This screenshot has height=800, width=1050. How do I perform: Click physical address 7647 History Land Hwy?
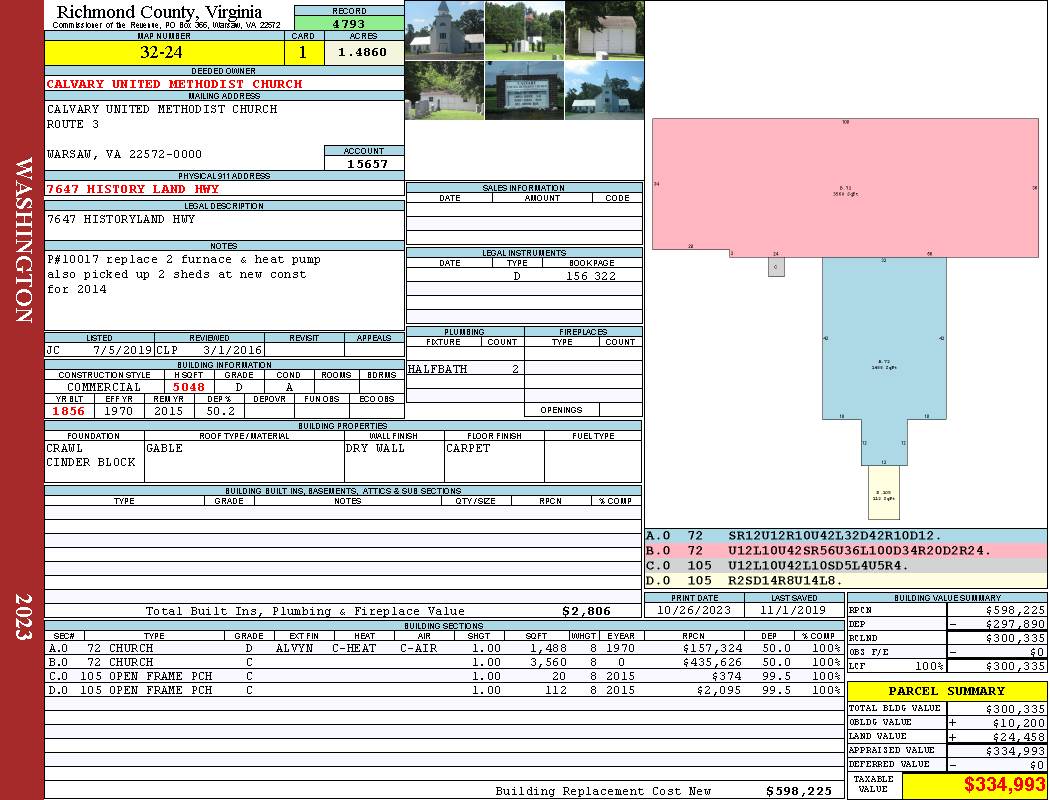pos(132,189)
